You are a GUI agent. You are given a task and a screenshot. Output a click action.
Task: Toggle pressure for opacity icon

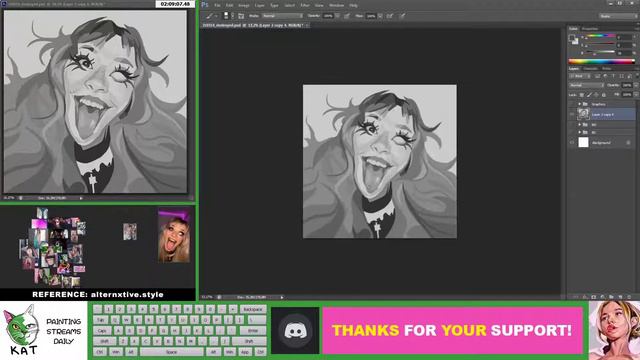tap(347, 16)
